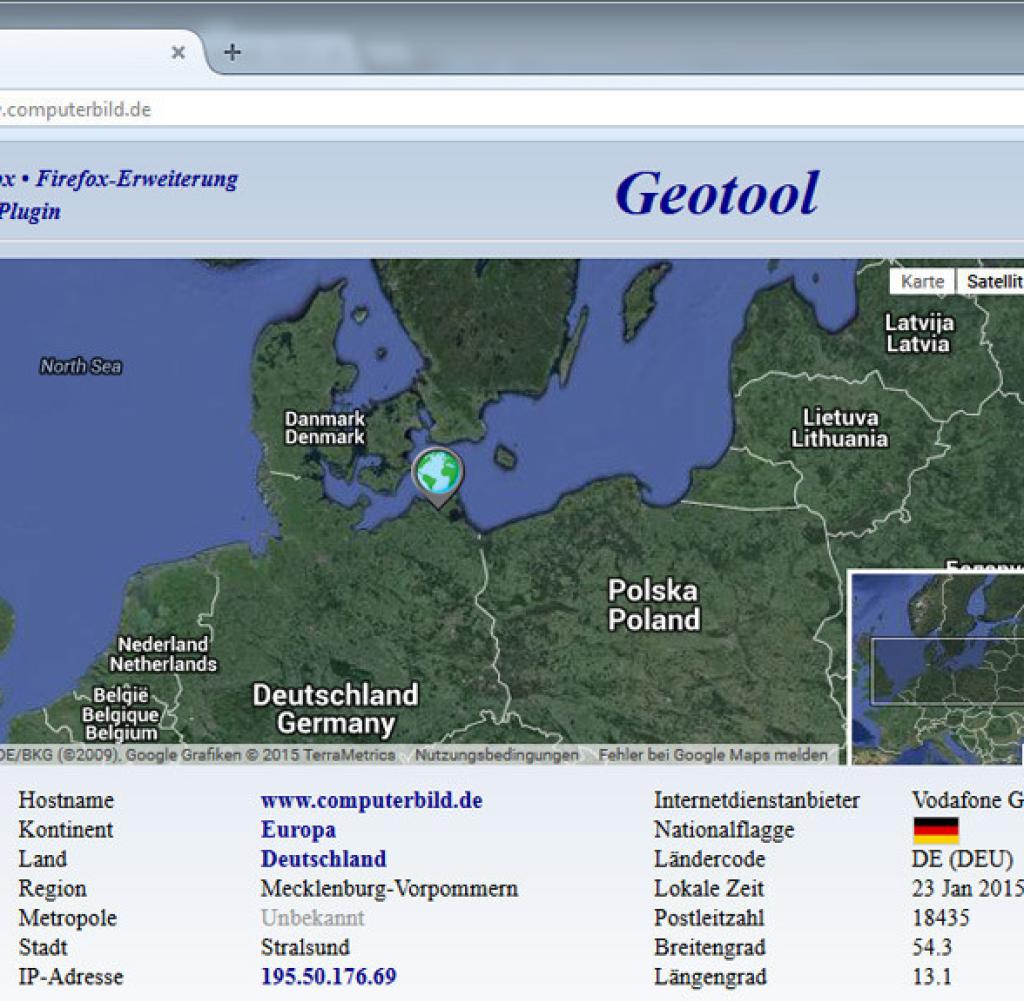1024x1001 pixels.
Task: Click the IP-Adresse label
Action: [71, 977]
